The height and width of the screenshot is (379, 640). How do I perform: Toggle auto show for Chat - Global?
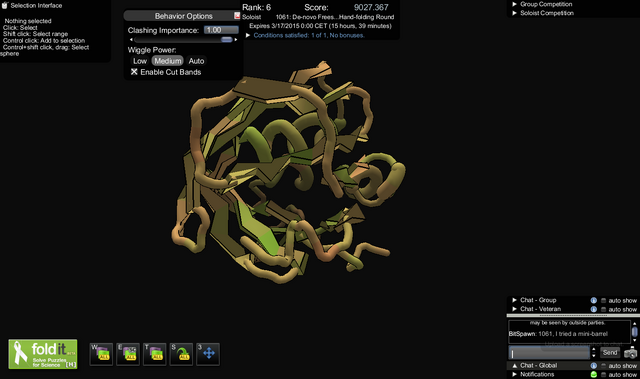click(603, 366)
